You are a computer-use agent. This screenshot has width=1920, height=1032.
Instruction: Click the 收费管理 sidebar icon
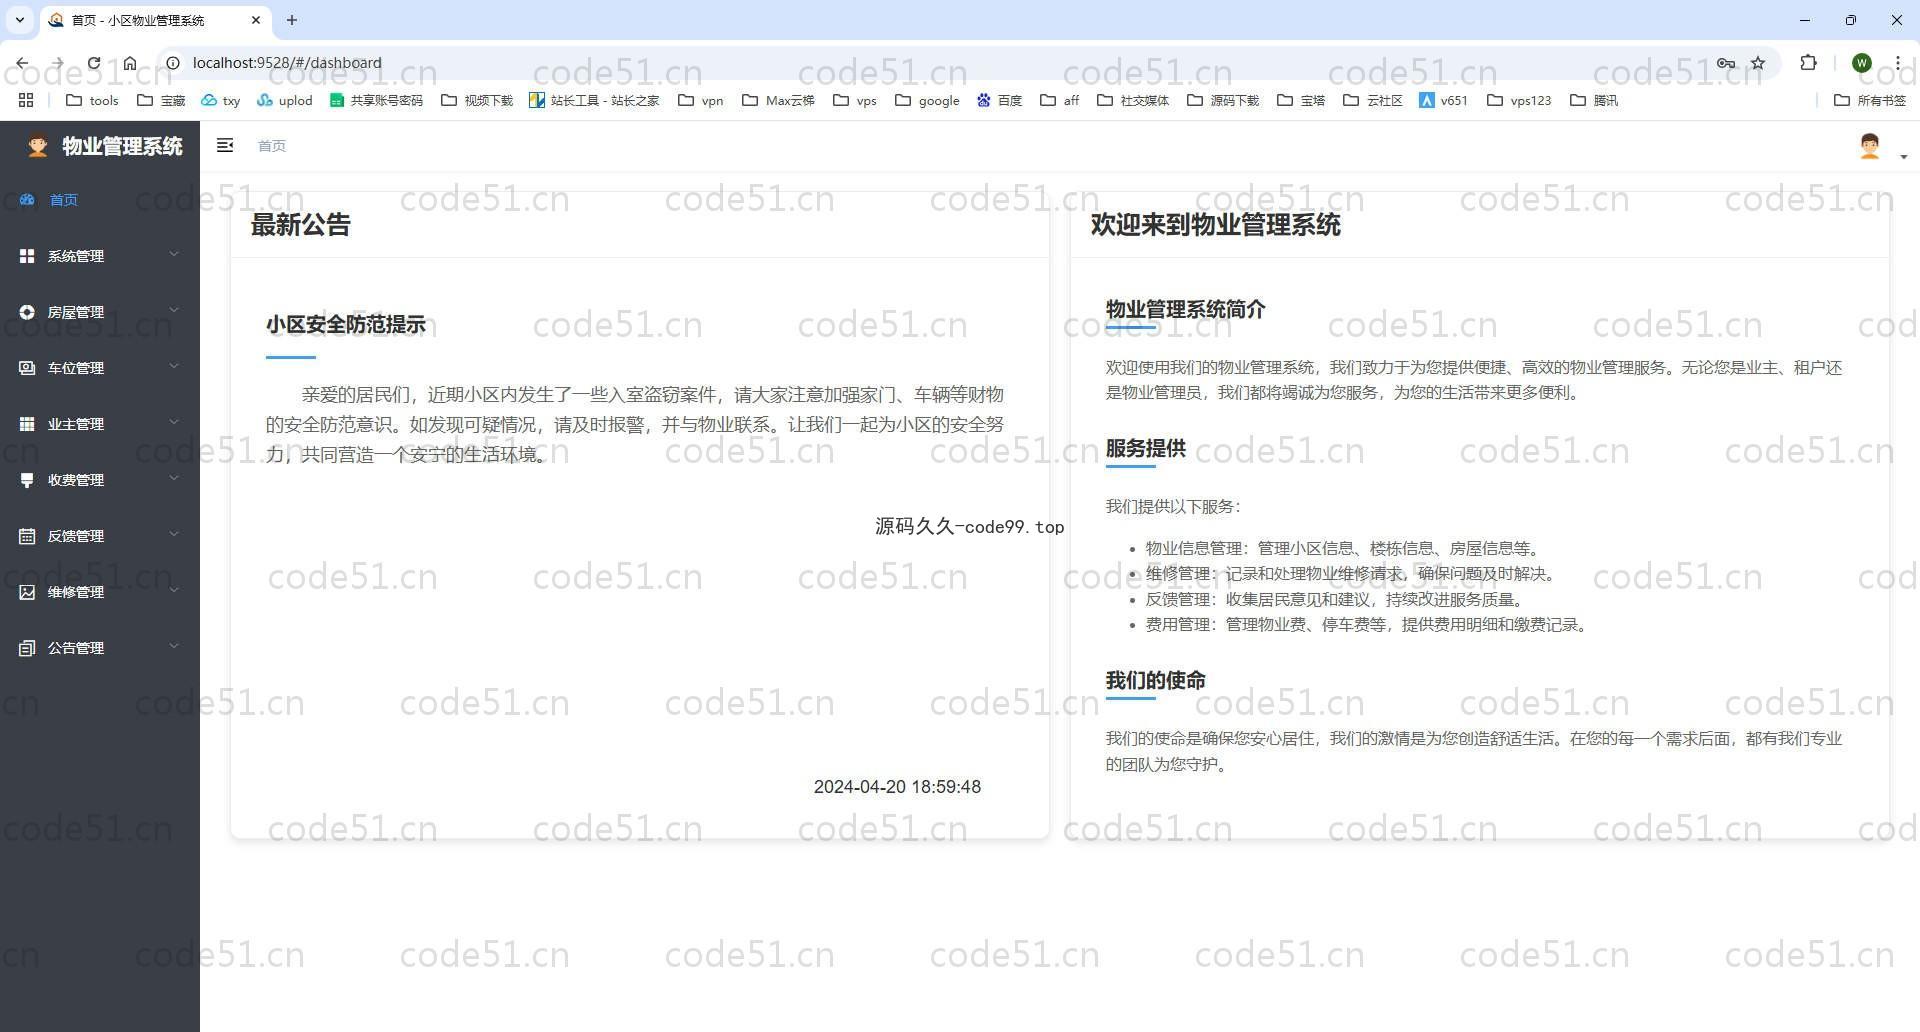tap(27, 480)
